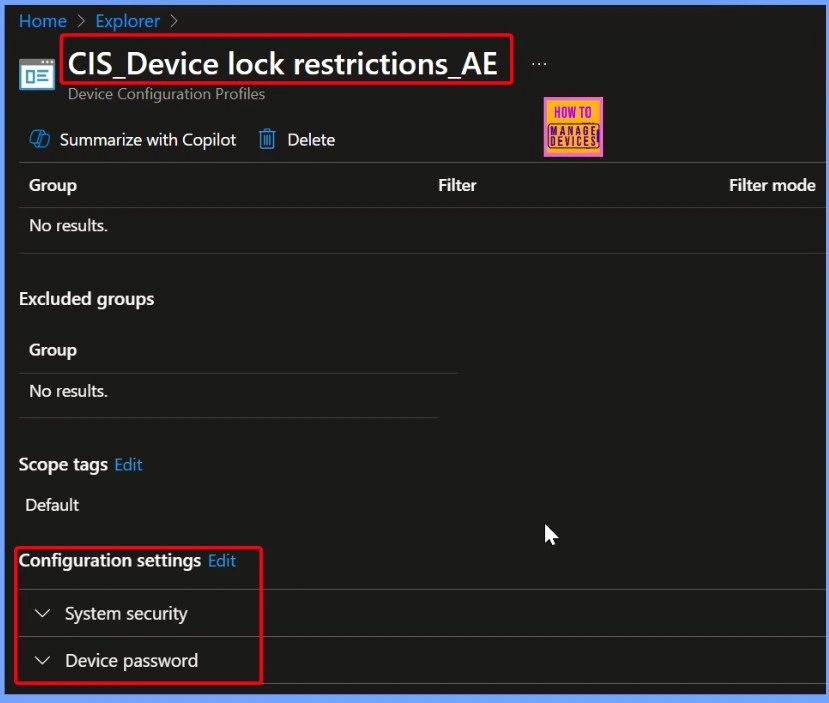Viewport: 829px width, 703px height.
Task: Click the Device Configuration Profiles subtitle
Action: pos(167,94)
